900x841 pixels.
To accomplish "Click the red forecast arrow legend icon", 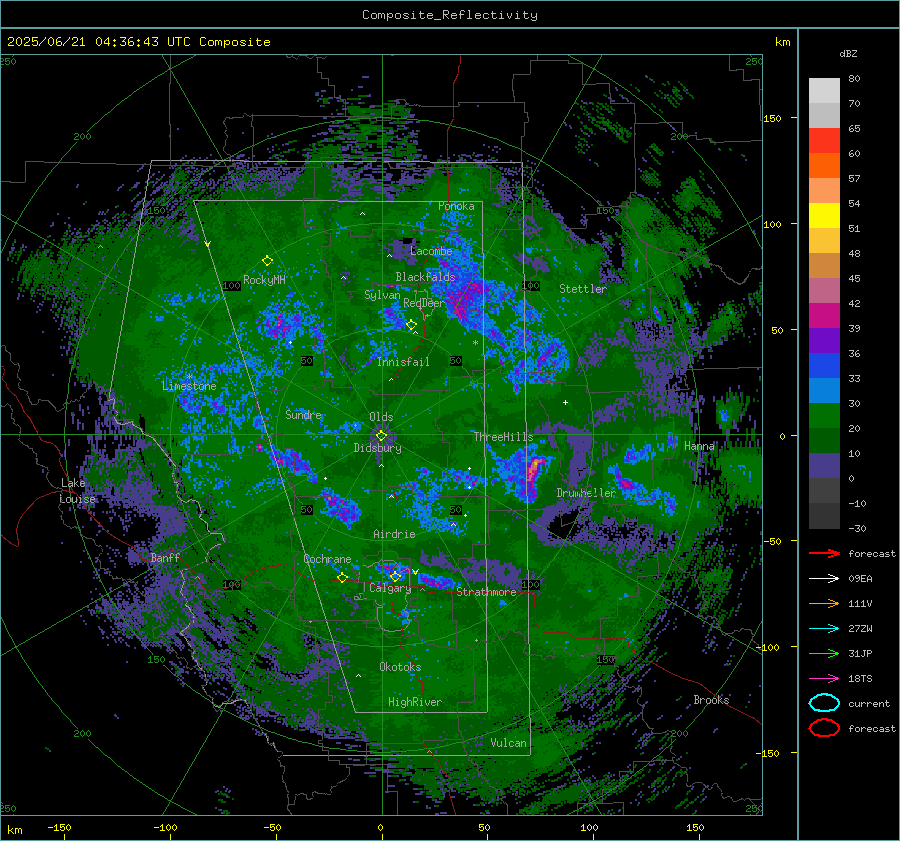I will (824, 553).
